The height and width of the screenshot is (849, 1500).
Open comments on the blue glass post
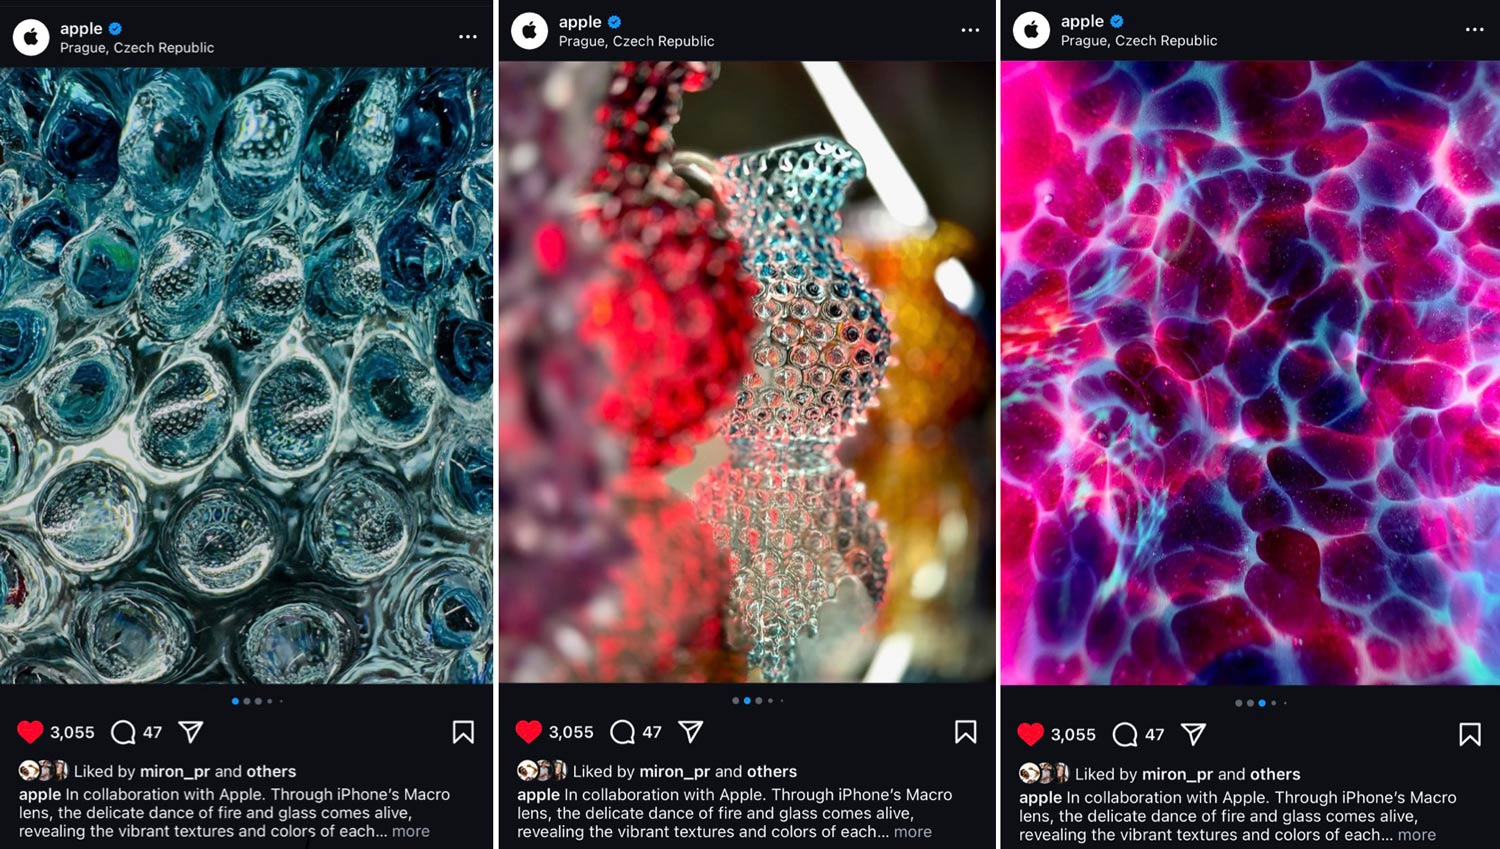[x=123, y=732]
